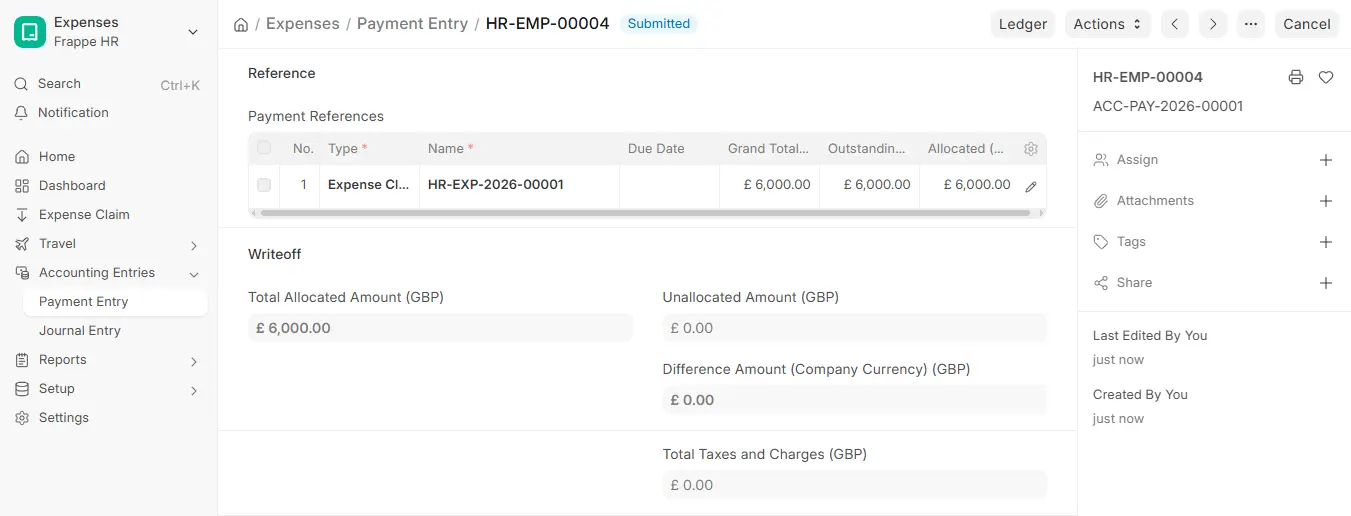Add a tag with plus icon
This screenshot has height=516, width=1351.
pyautogui.click(x=1326, y=242)
